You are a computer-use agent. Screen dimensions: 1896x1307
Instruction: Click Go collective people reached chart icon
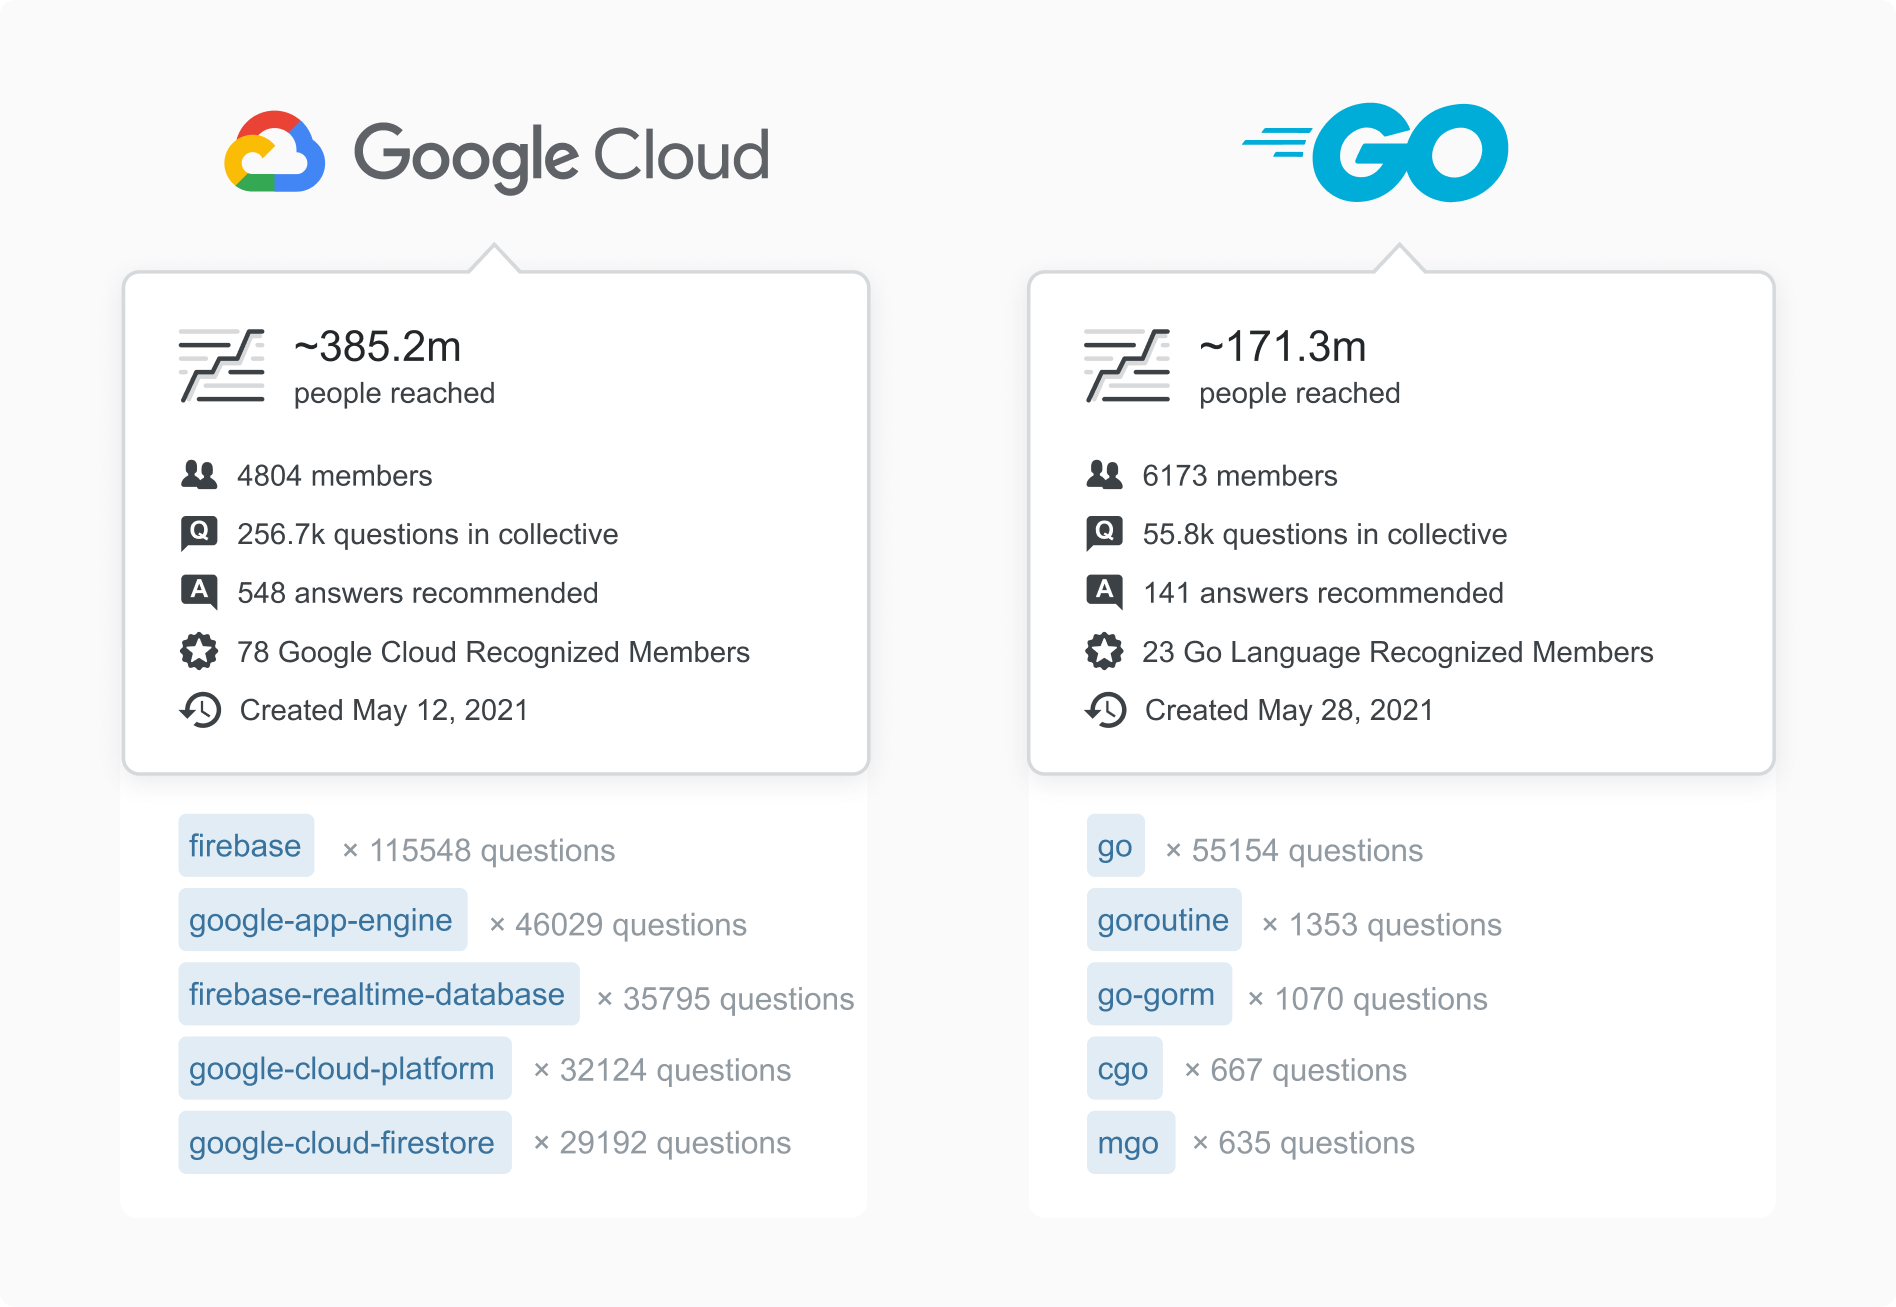[x=1127, y=366]
